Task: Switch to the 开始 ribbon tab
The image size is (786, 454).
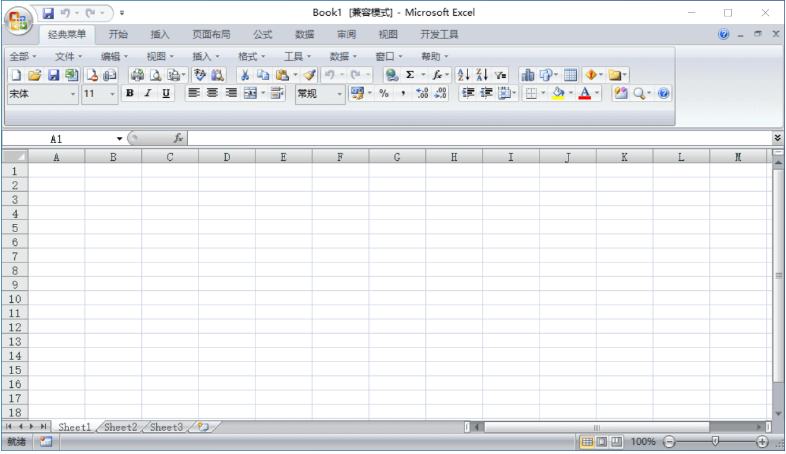Action: [x=118, y=35]
